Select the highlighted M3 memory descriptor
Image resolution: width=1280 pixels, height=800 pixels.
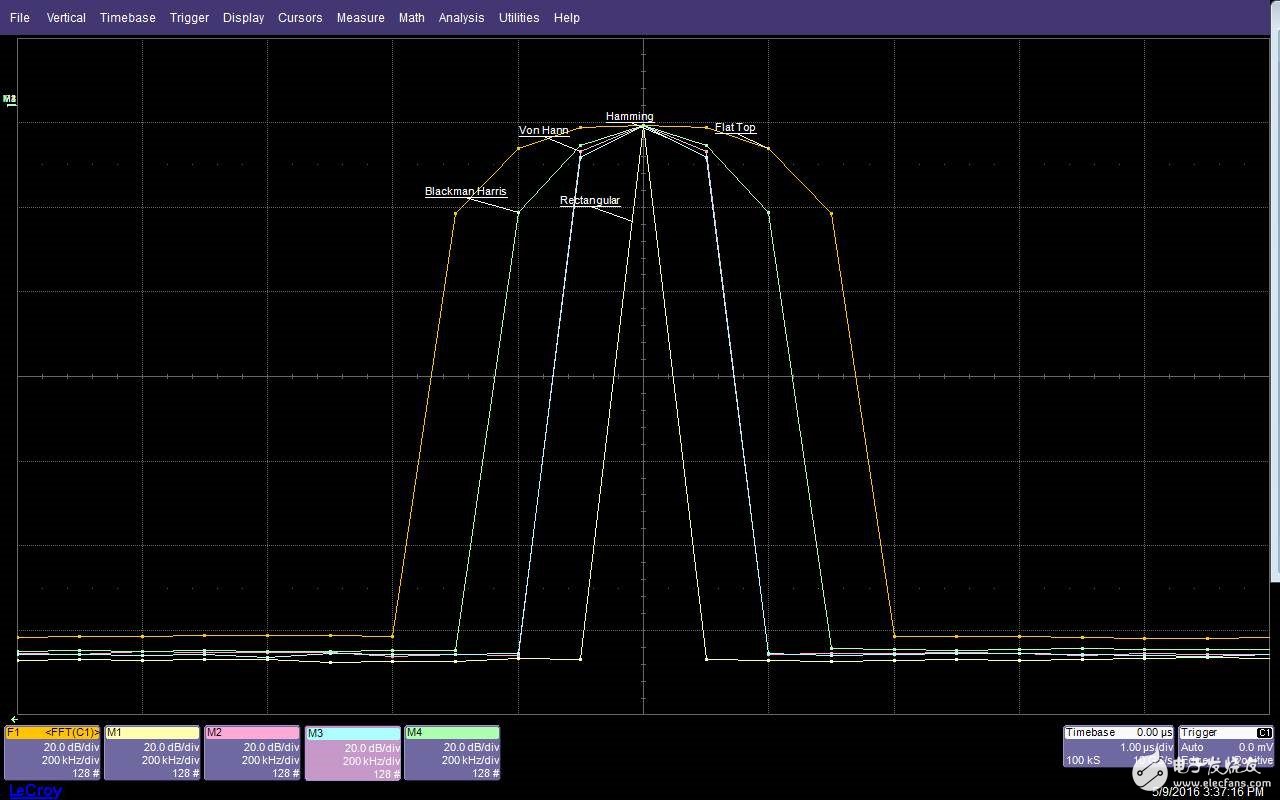(352, 754)
